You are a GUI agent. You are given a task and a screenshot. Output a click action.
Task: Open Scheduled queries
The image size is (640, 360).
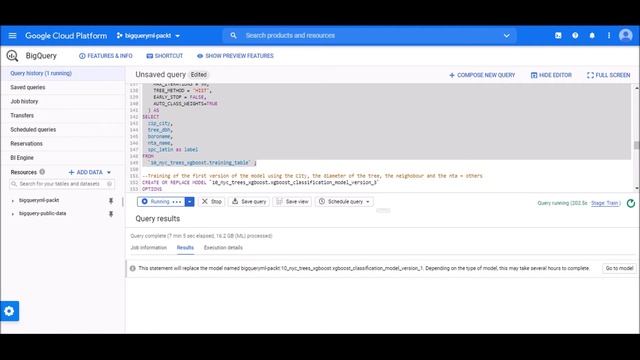[x=63, y=129]
